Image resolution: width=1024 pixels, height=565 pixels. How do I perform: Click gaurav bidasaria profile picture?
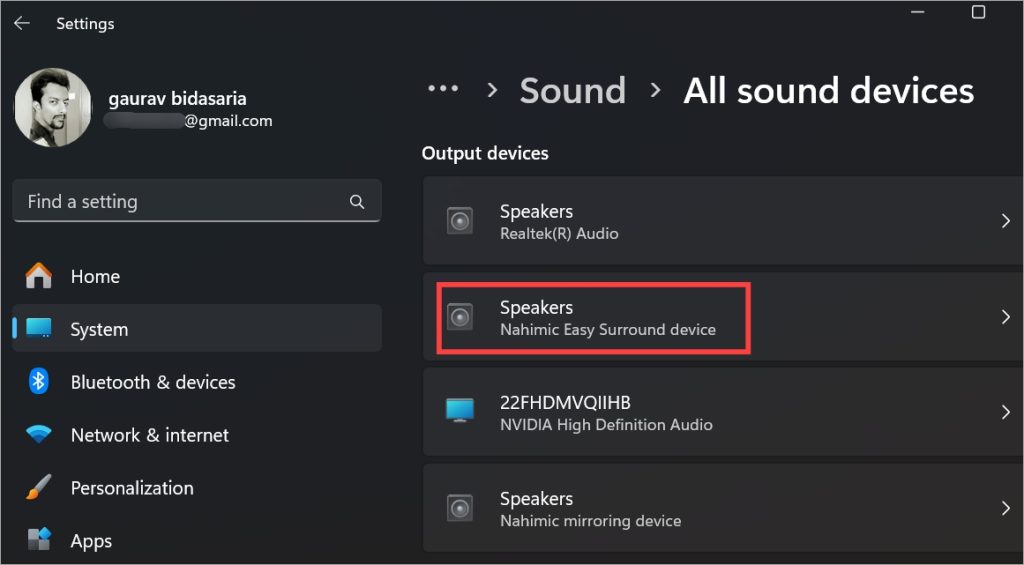coord(53,108)
